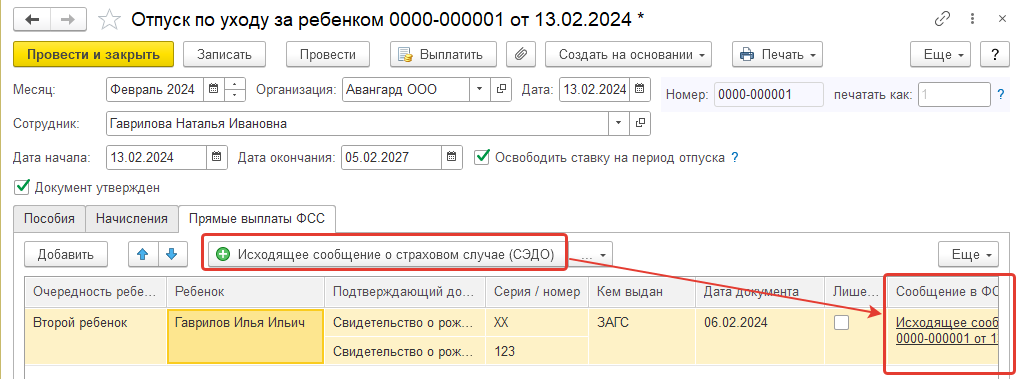Screen dimensions: 1019x379
Task: Expand the dropdown with three dots next to СЭДО
Action: [x=591, y=254]
